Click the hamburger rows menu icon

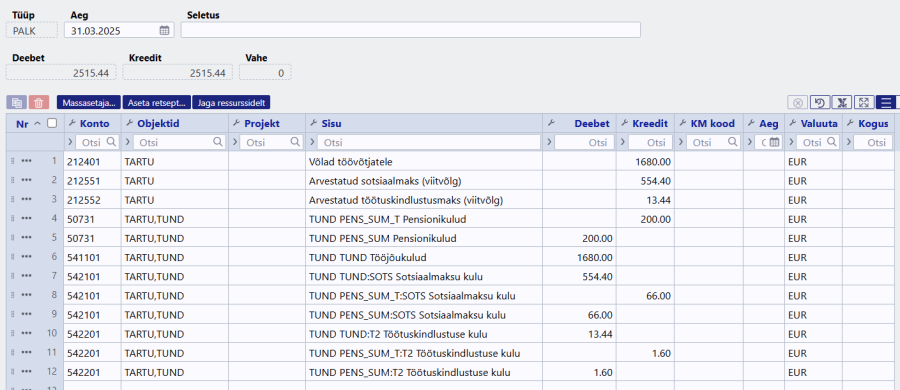(x=886, y=103)
